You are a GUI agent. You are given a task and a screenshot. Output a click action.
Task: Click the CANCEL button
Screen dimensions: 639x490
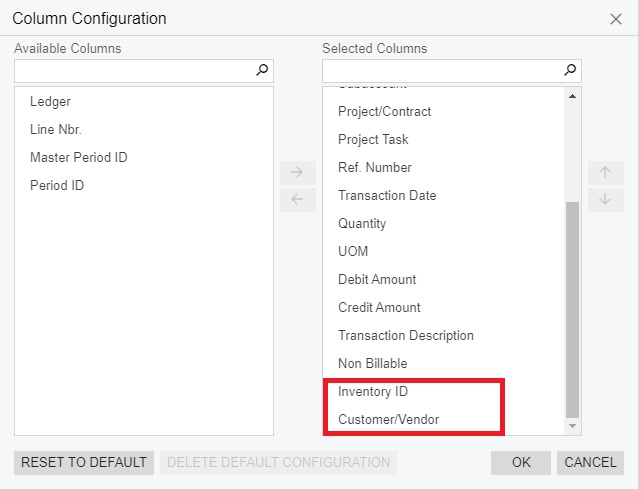(591, 463)
